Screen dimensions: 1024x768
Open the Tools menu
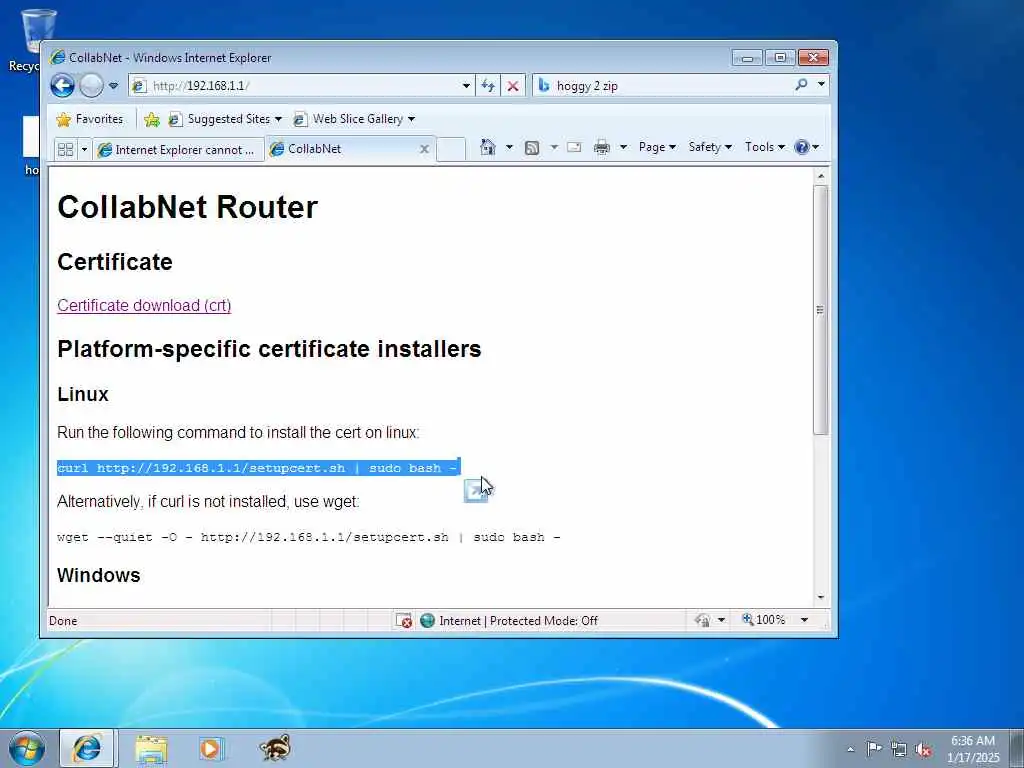point(765,147)
